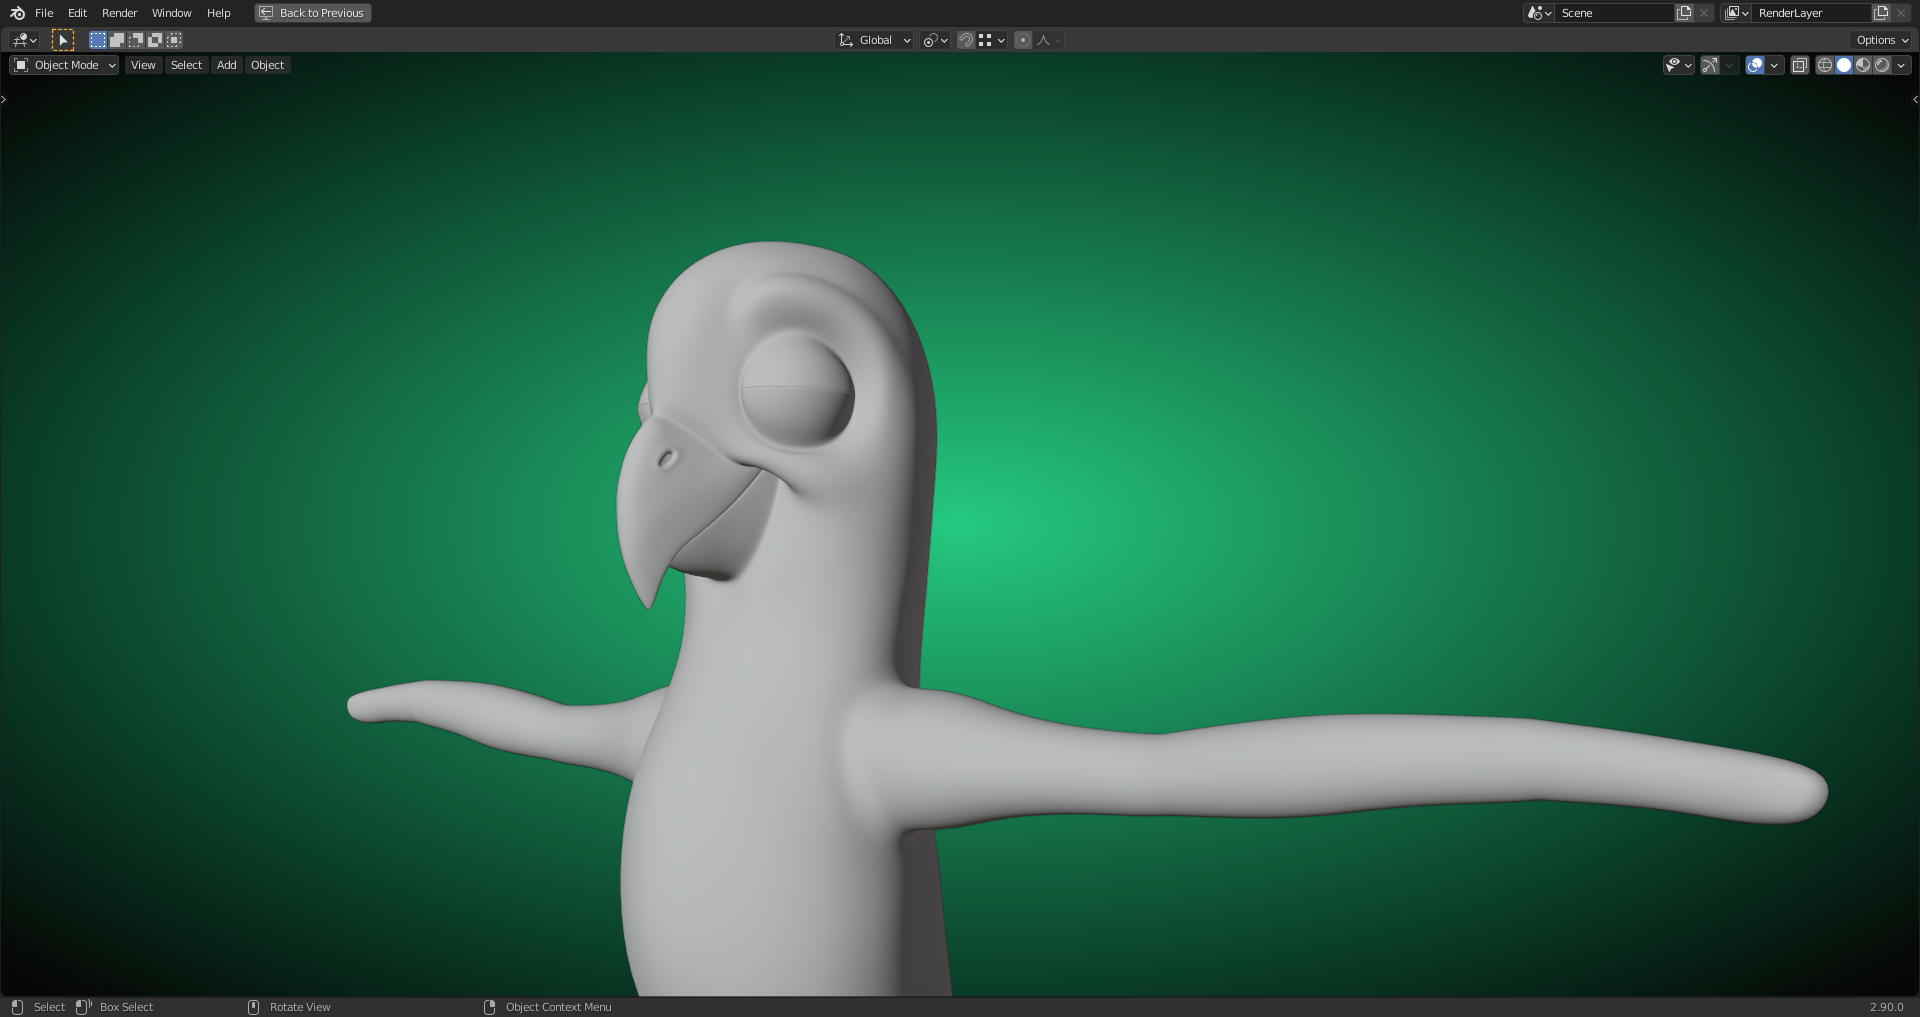Toggle viewport overlays on or off

coord(1755,65)
